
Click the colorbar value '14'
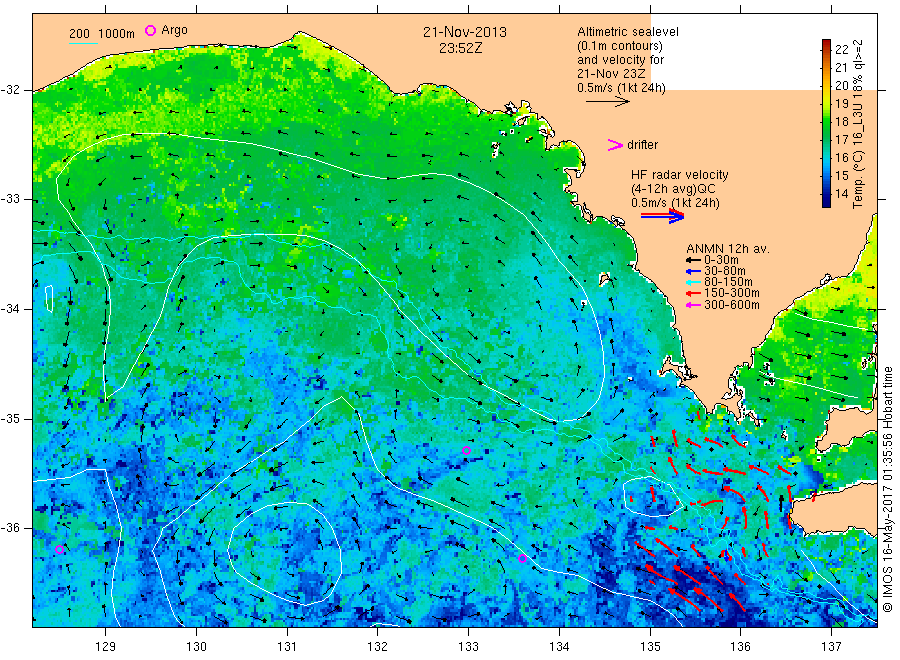[841, 193]
